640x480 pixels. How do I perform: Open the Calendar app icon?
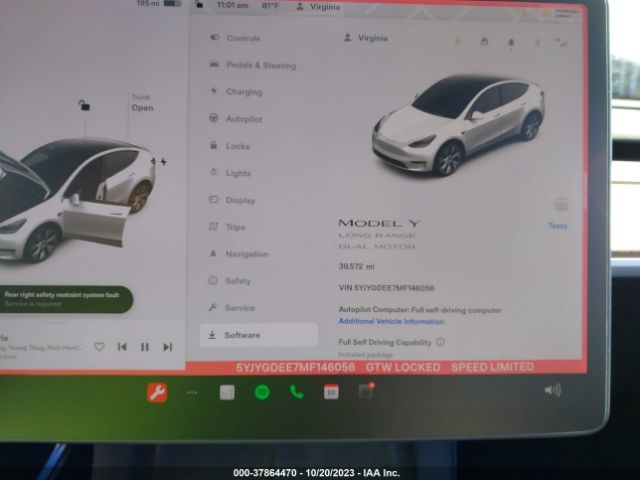click(x=331, y=392)
